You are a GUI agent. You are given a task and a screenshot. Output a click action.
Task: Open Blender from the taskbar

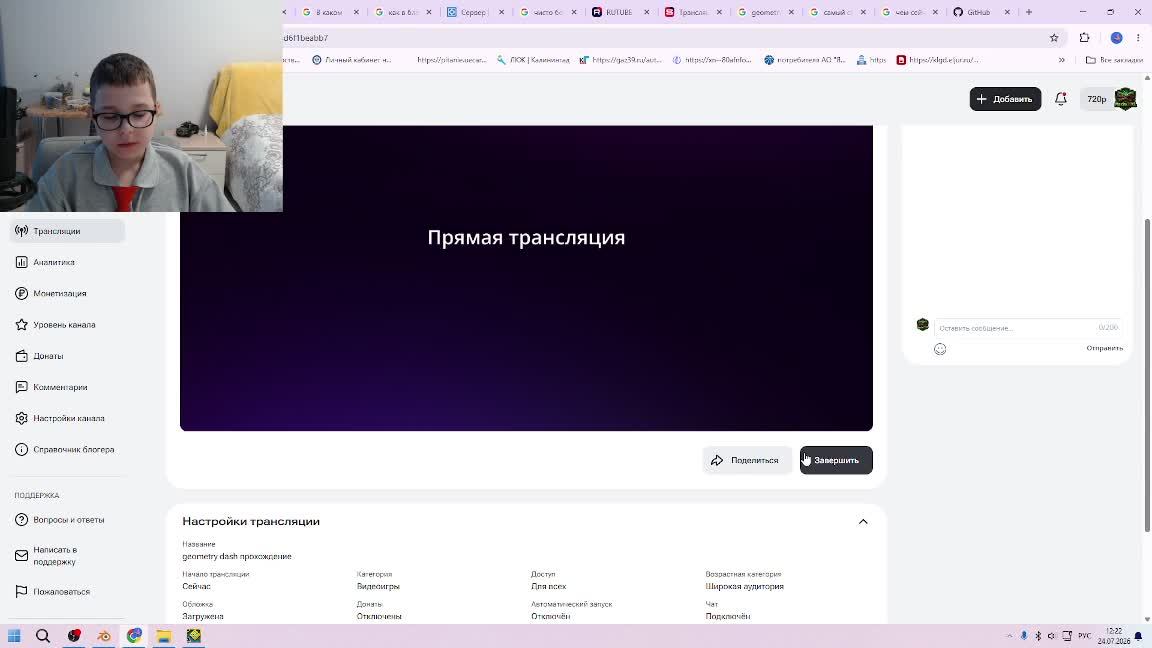104,636
